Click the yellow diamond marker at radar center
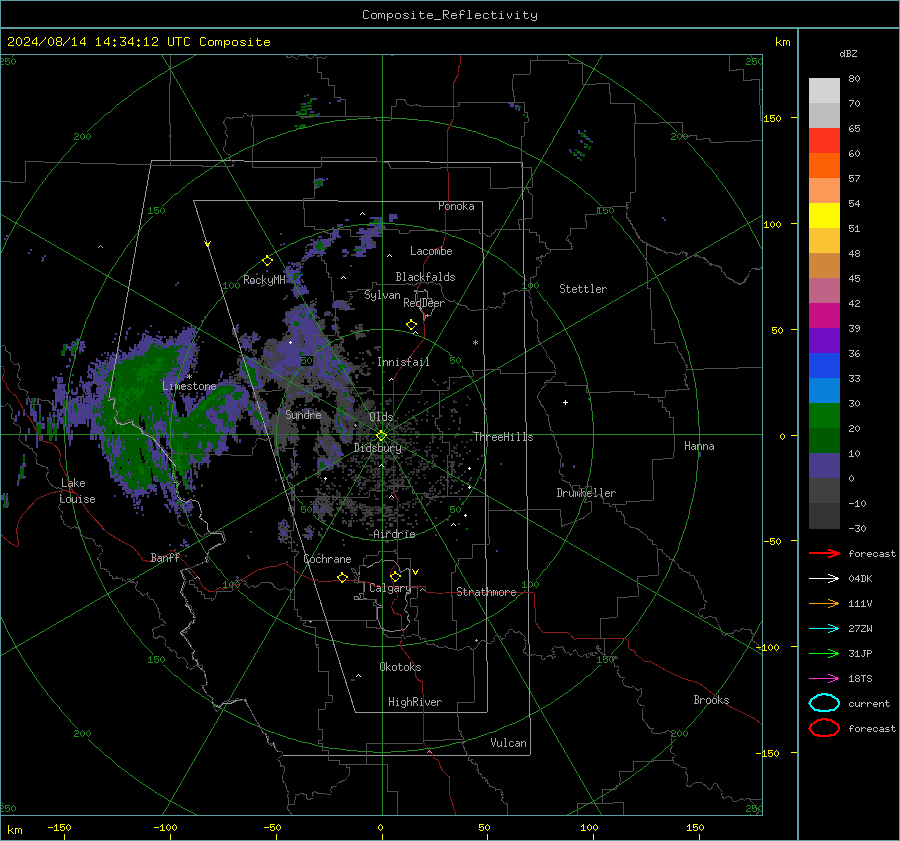Screen dimensions: 900x841 [382, 436]
